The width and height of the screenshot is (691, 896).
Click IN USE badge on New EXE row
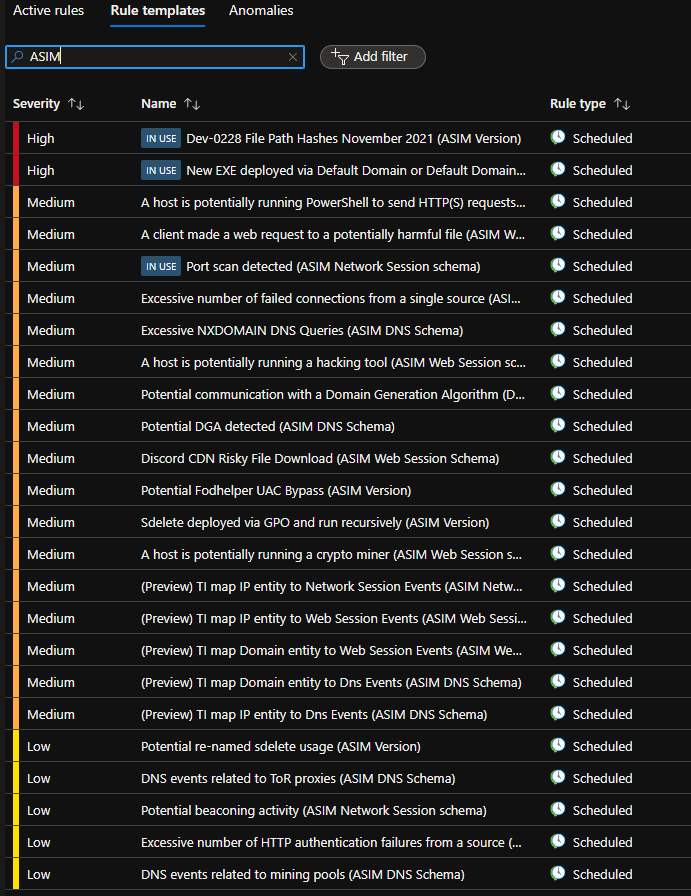161,170
